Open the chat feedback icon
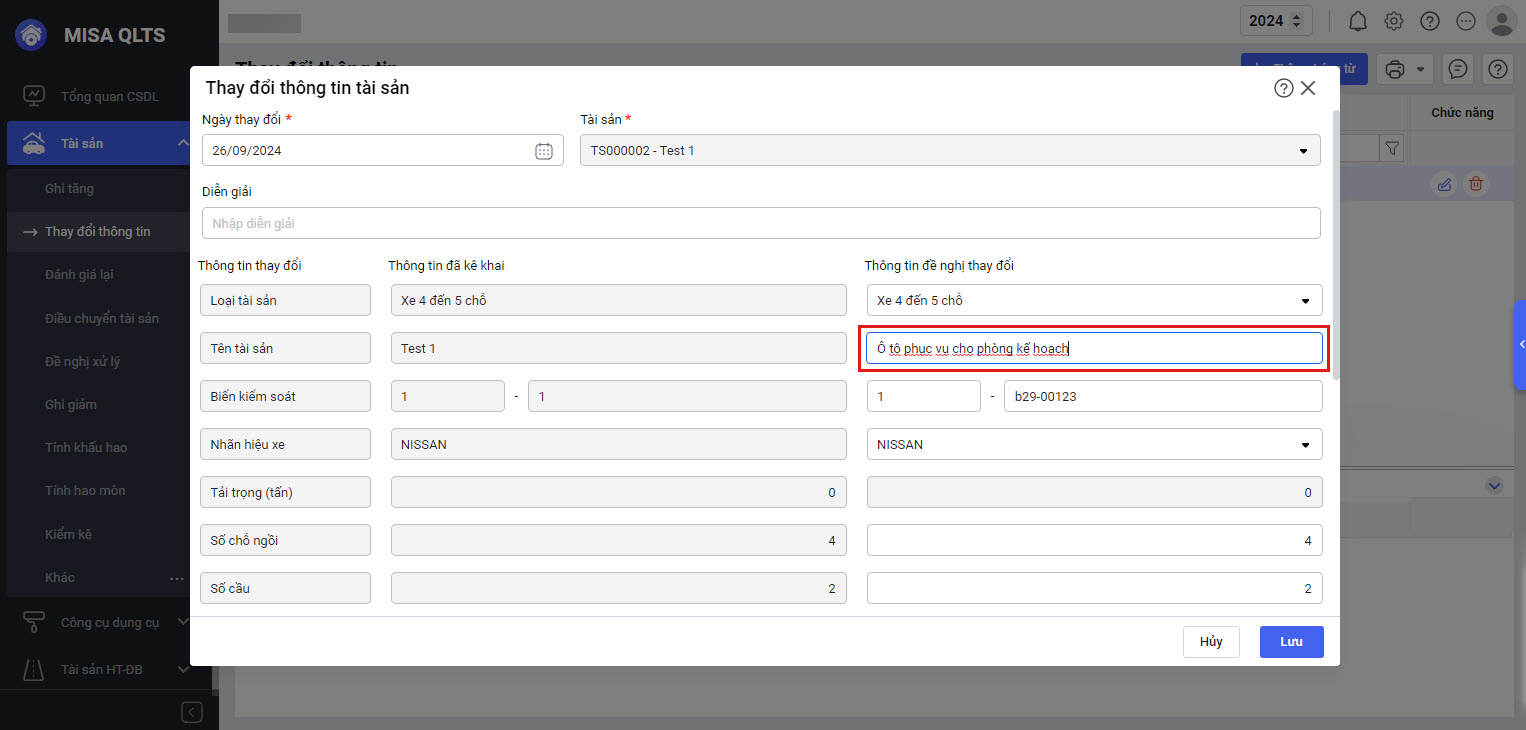Image resolution: width=1526 pixels, height=730 pixels. click(1458, 69)
